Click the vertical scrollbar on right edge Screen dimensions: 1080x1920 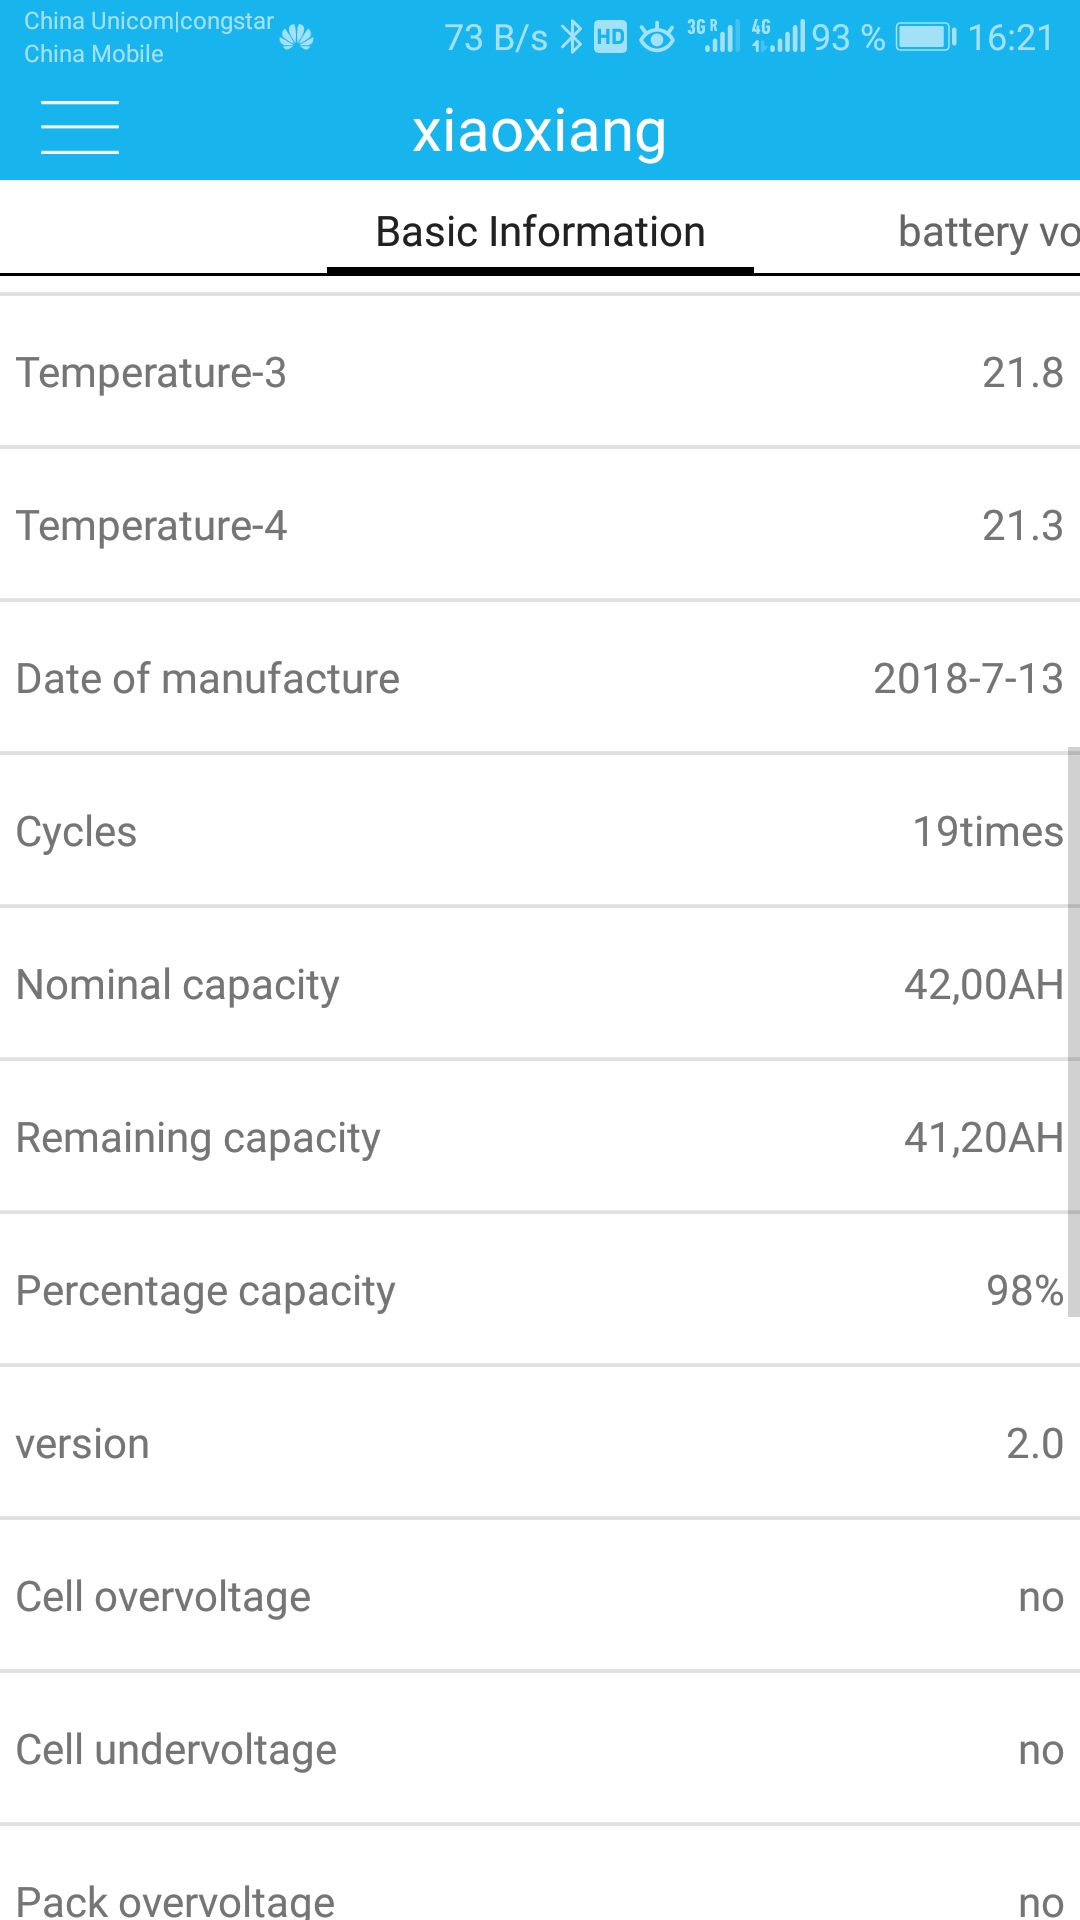click(x=1073, y=1030)
